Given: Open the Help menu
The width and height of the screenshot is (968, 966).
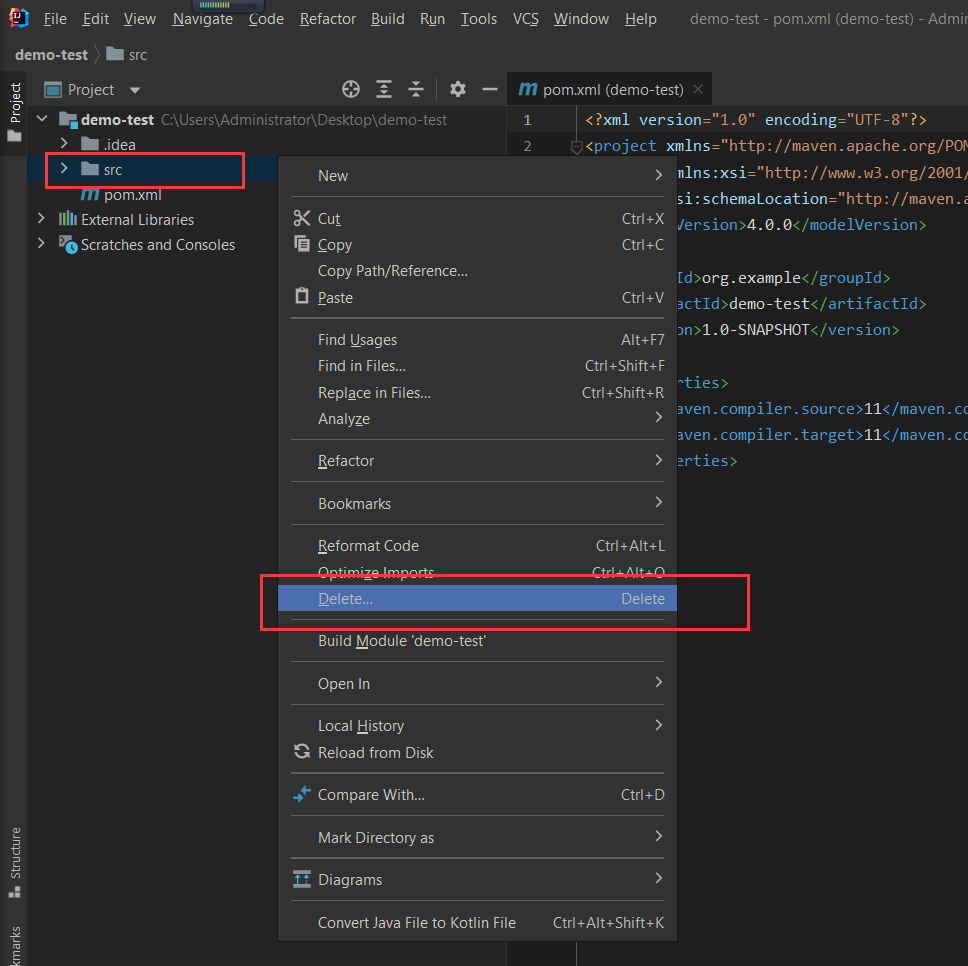Looking at the screenshot, I should [640, 19].
